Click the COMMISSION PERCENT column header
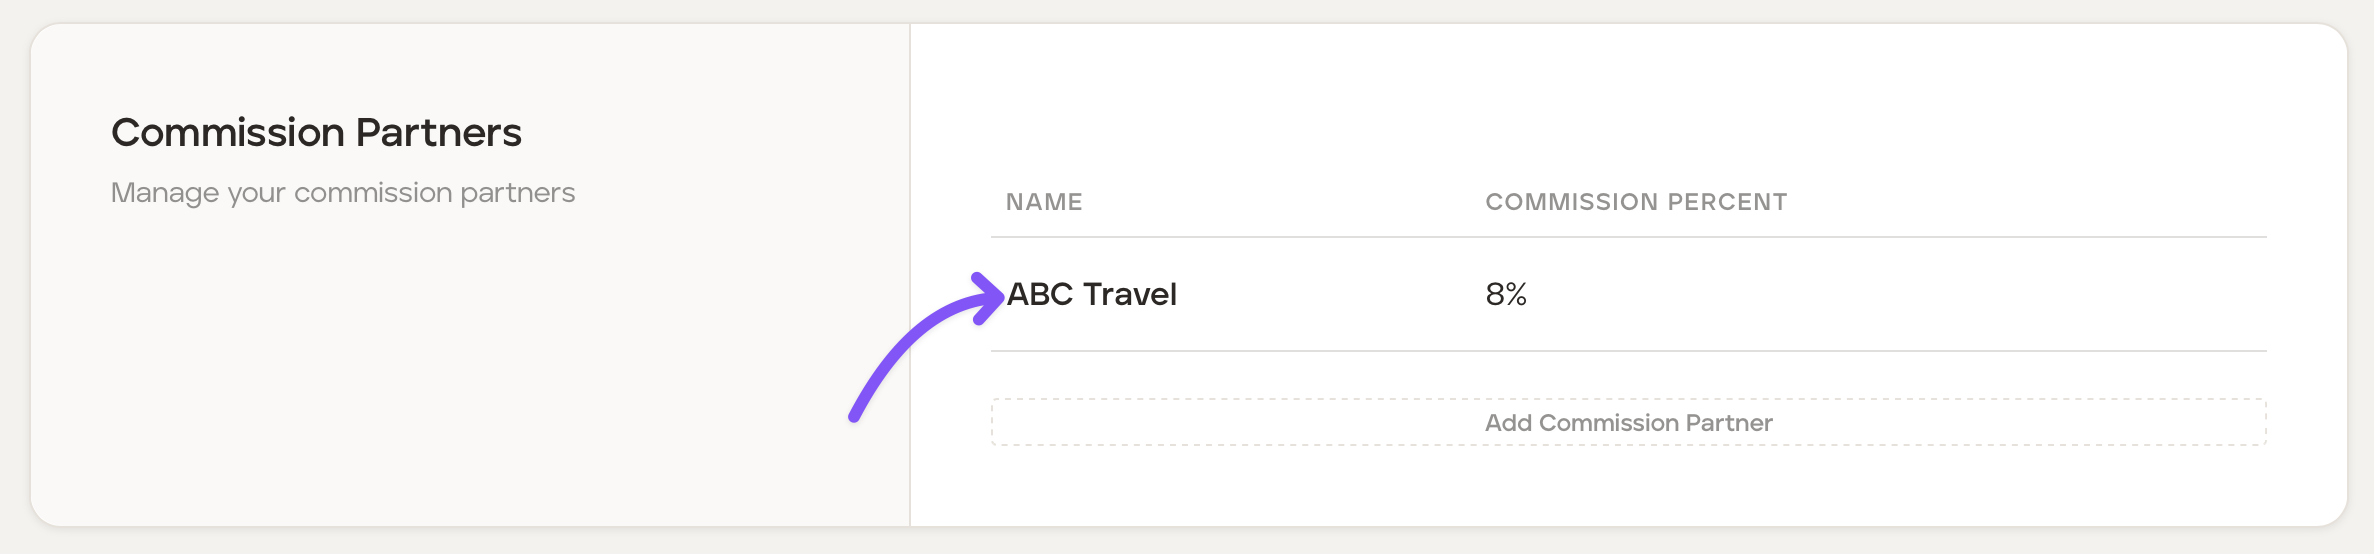This screenshot has height=554, width=2374. 1636,202
